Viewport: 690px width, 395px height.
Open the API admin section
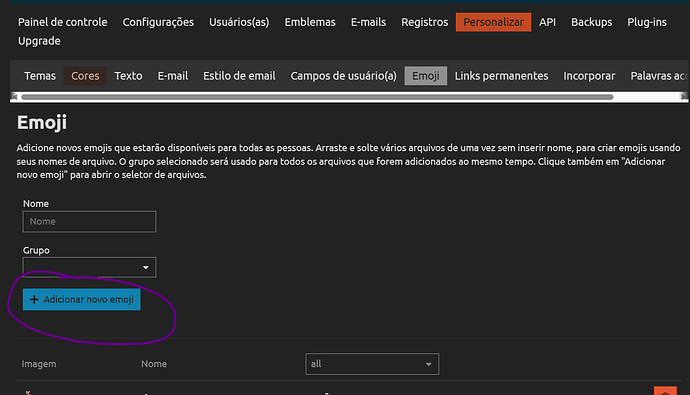547,22
